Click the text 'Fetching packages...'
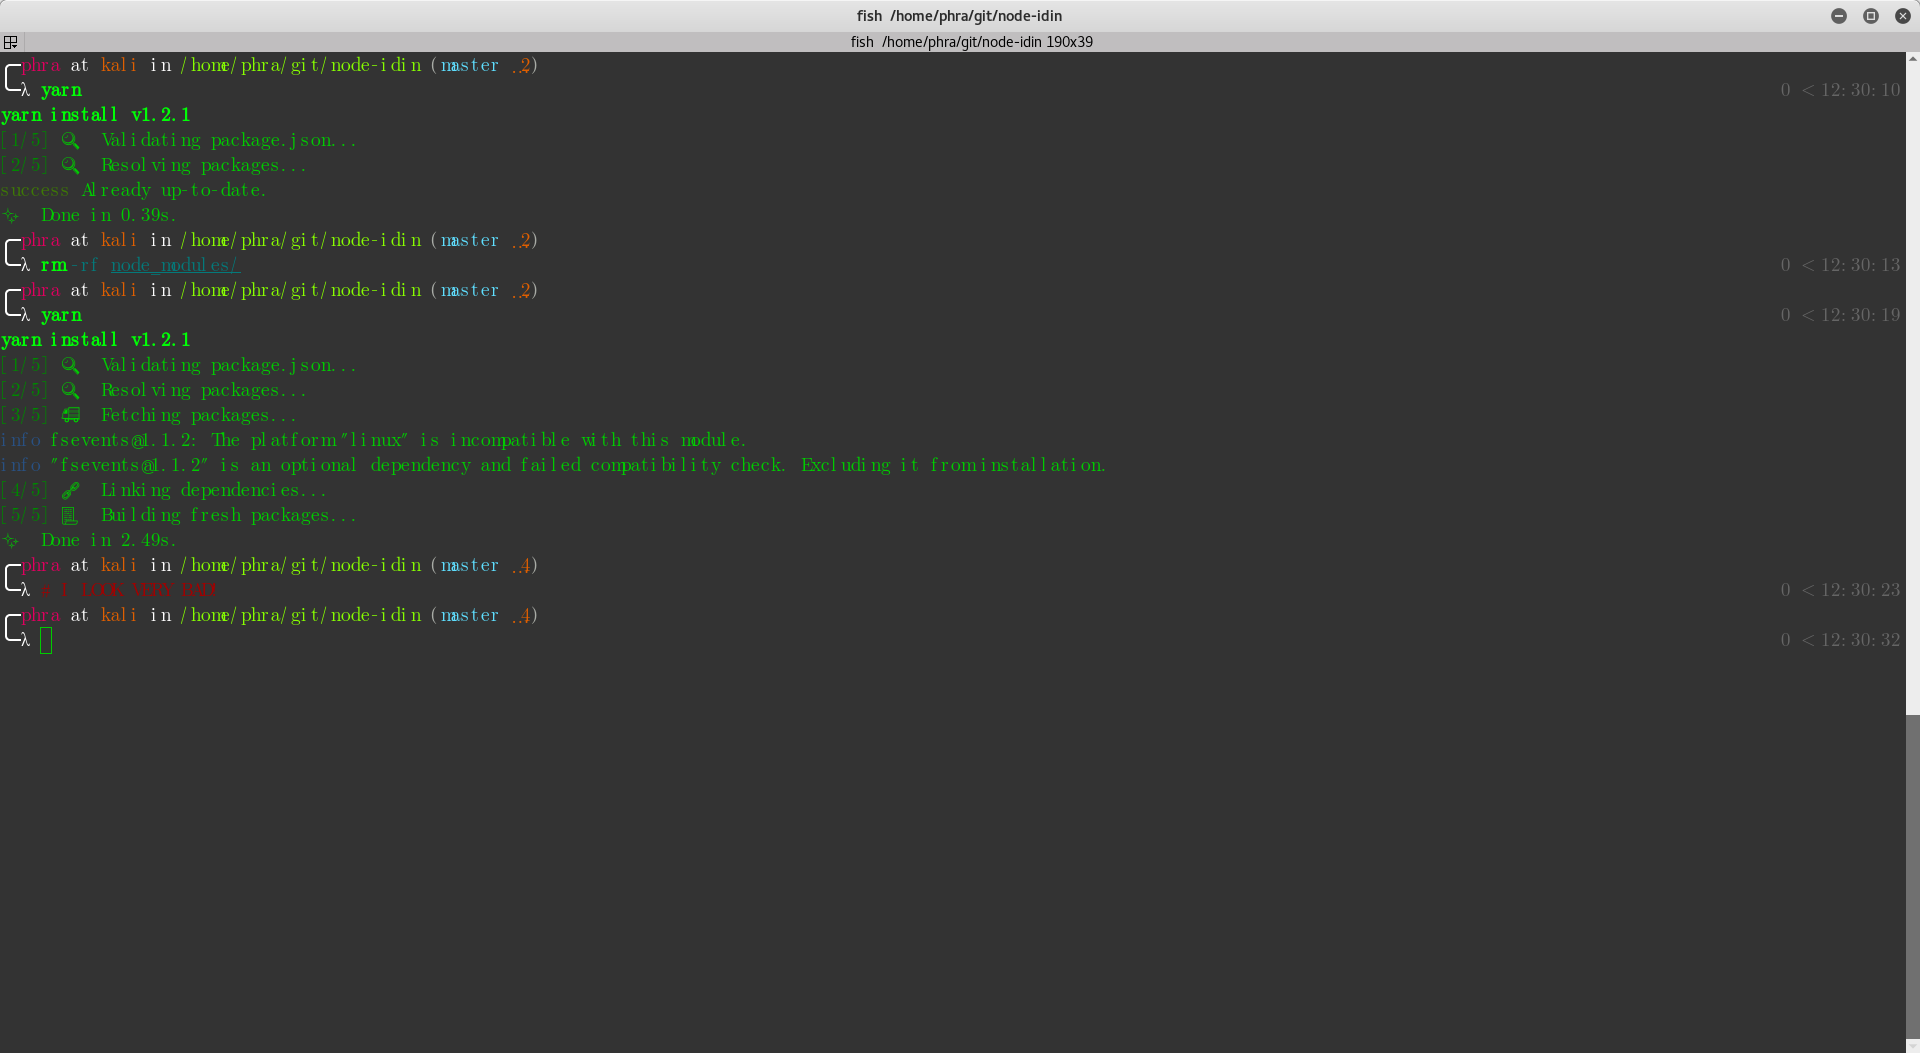The height and width of the screenshot is (1053, 1920). point(199,415)
